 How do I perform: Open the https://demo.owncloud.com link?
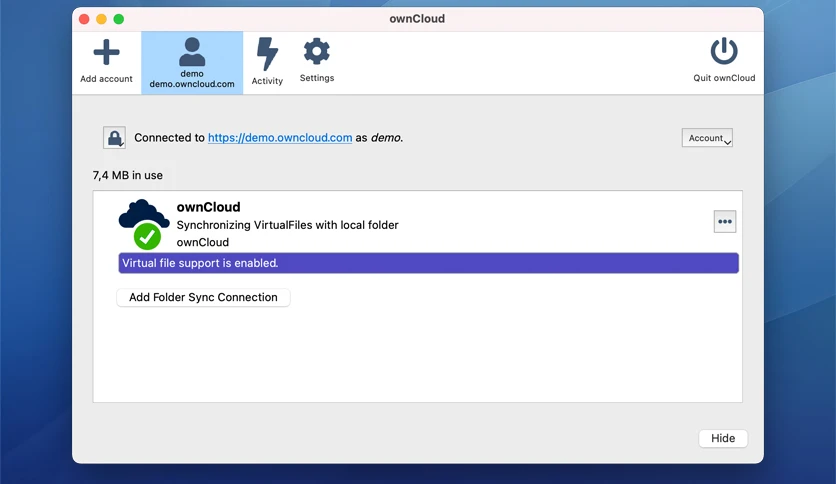[280, 138]
